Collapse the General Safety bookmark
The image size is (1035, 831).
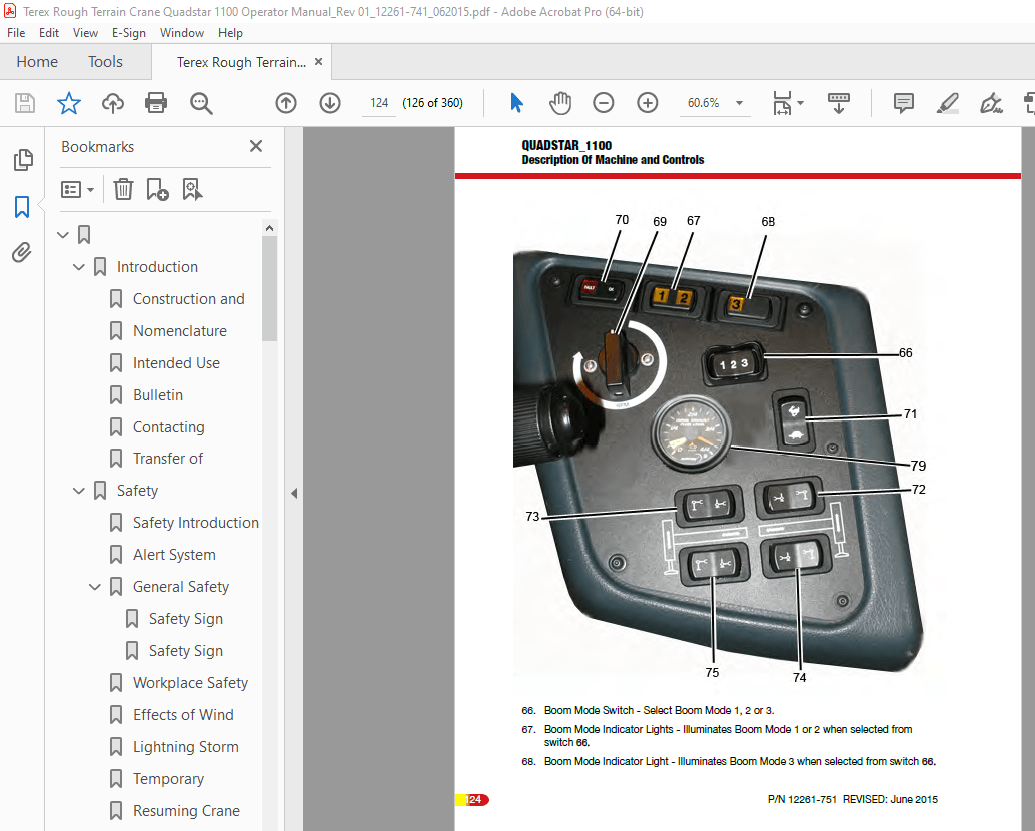94,587
